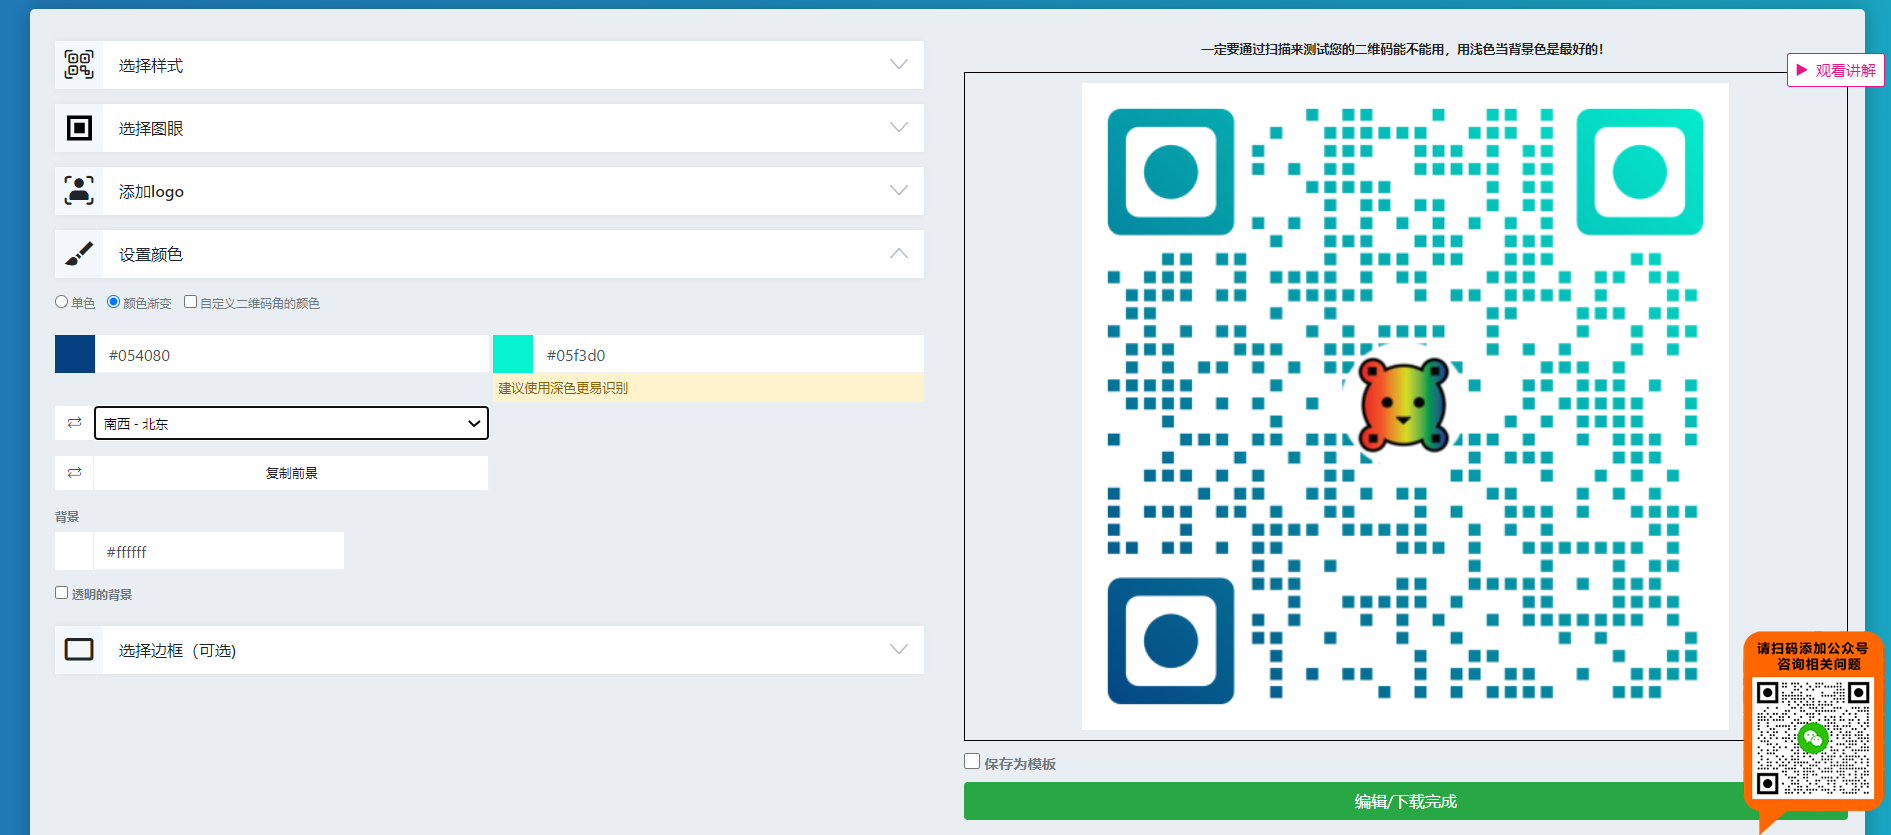
Task: Open the 选择边框 (可选) panel header
Action: 489,650
